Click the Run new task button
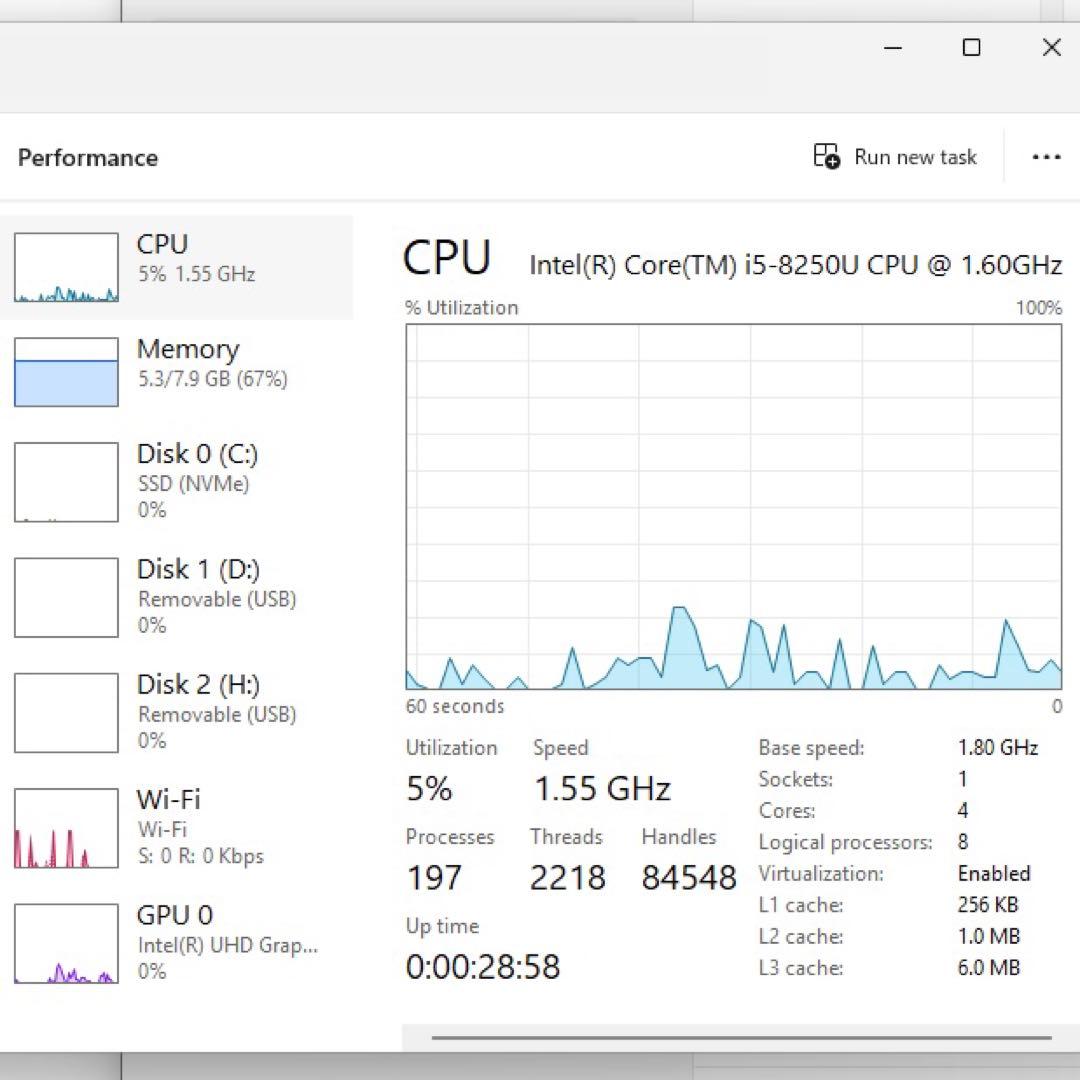 (x=895, y=156)
